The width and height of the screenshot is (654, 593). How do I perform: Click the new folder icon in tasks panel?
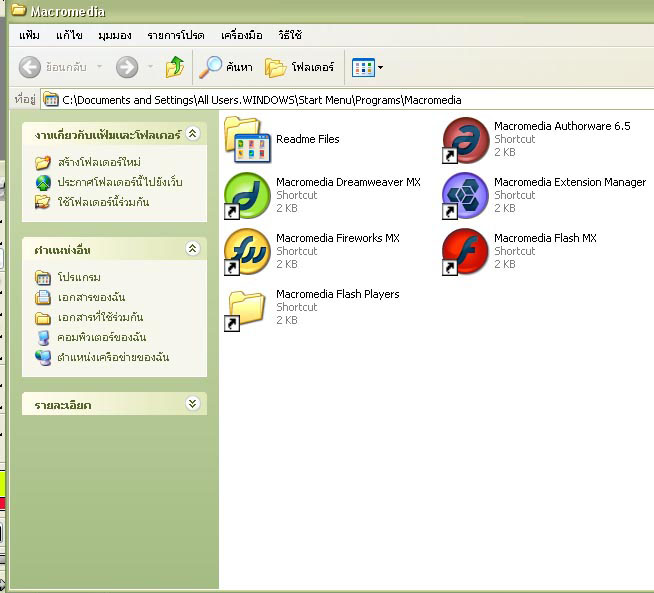[x=43, y=162]
